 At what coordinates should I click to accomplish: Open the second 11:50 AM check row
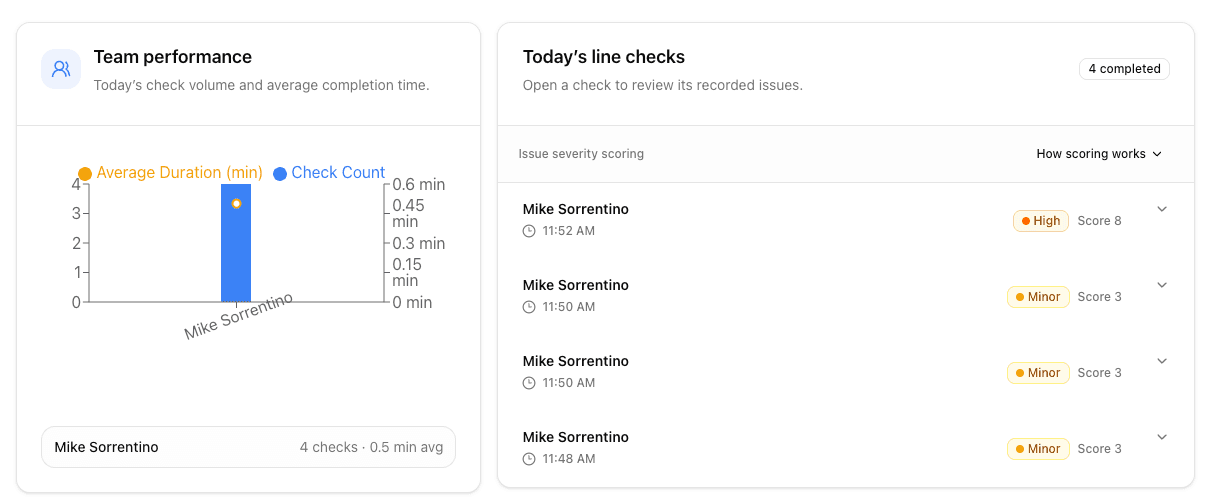point(846,372)
